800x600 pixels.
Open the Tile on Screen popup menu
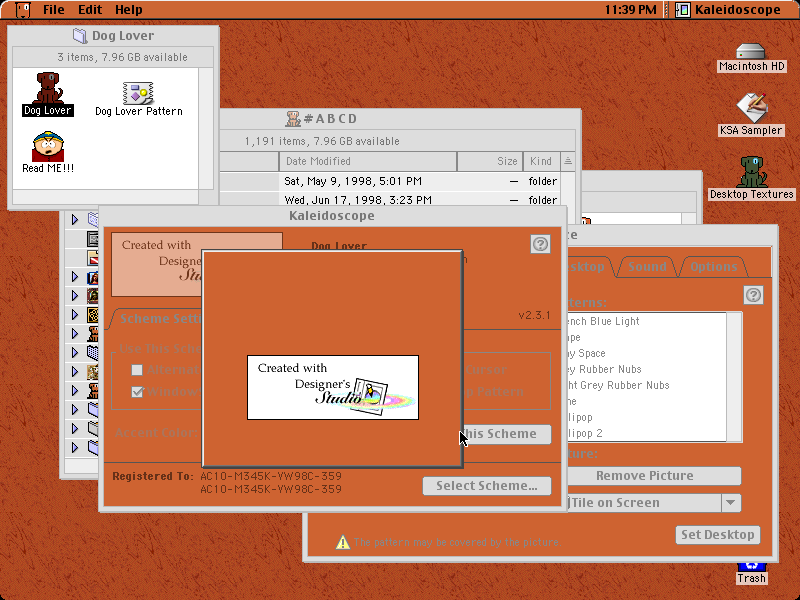(x=654, y=503)
